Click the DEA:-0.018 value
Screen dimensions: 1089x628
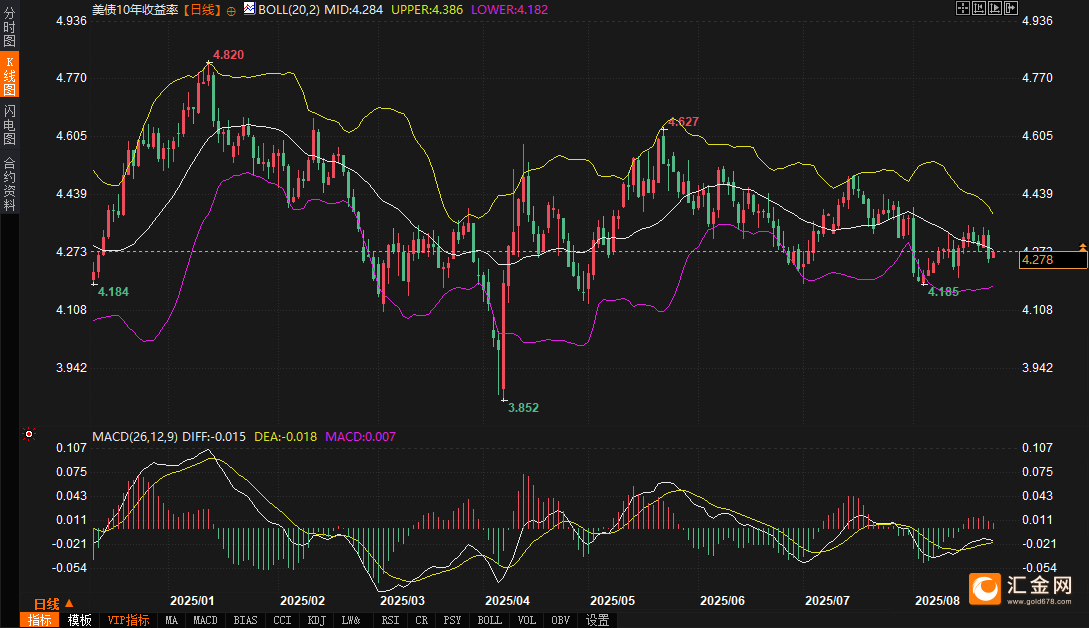pos(285,437)
